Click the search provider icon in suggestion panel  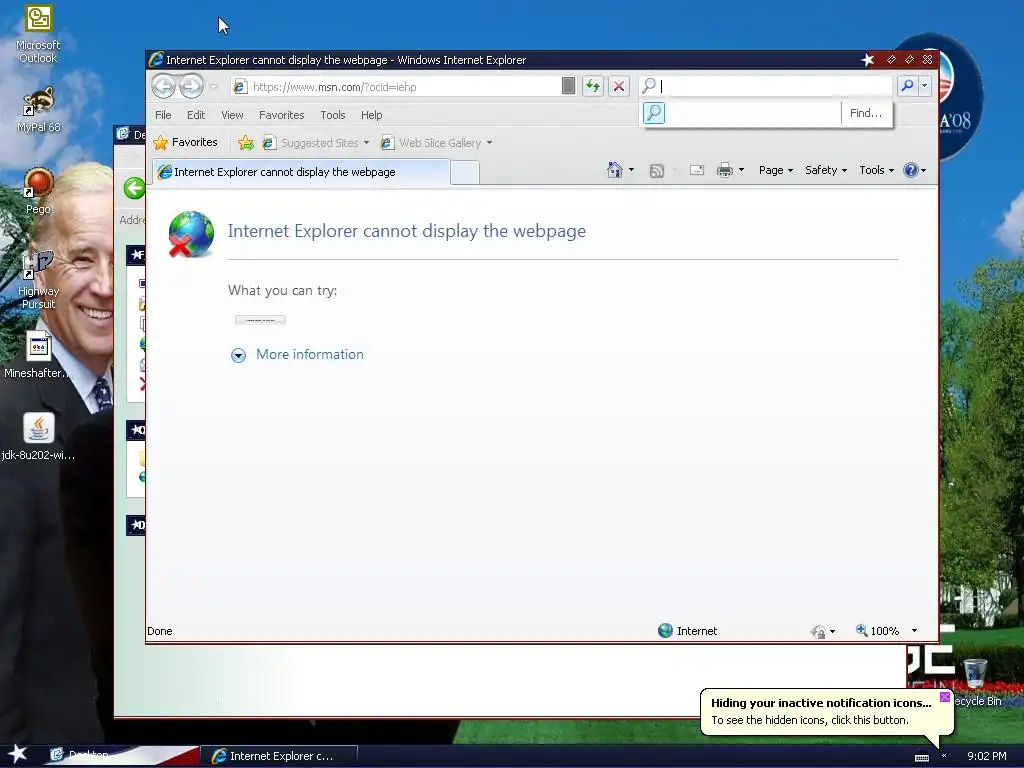pos(654,113)
